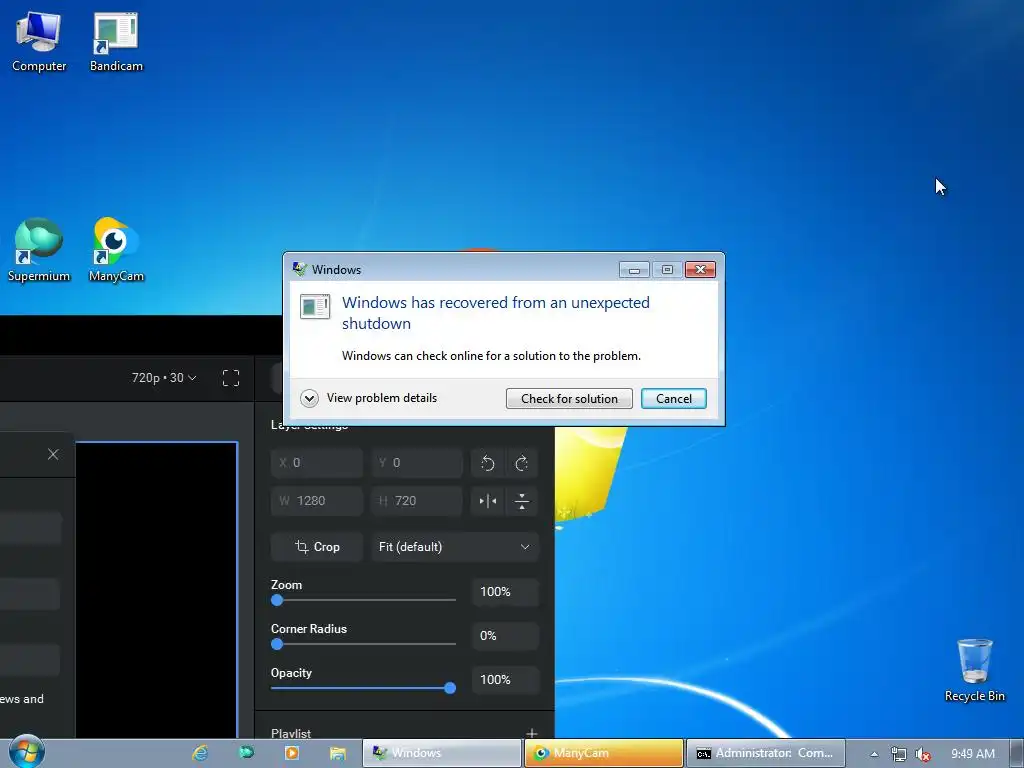1024x768 pixels.
Task: Select the Recycle Bin icon
Action: click(974, 670)
